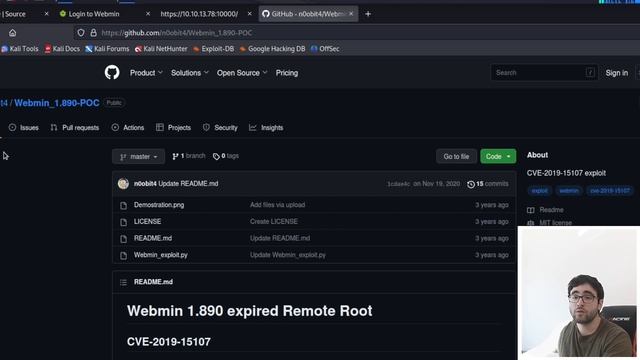Open the master branch dropdown
Viewport: 640px width, 360px height.
[x=138, y=156]
